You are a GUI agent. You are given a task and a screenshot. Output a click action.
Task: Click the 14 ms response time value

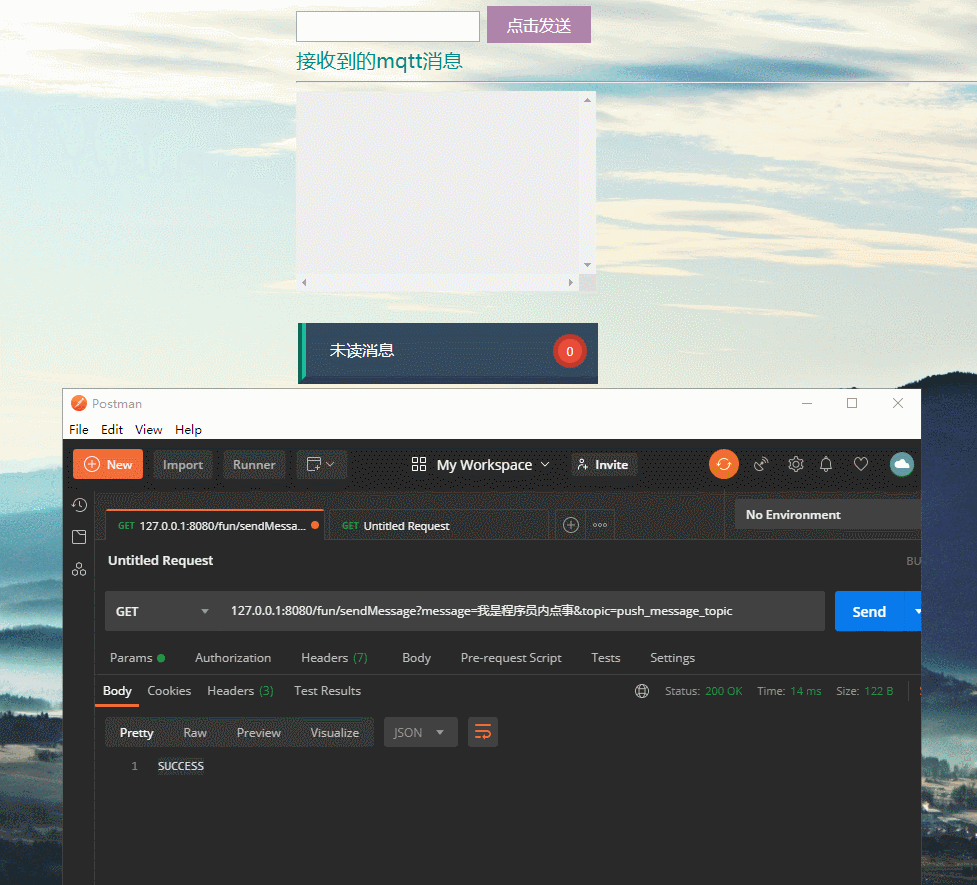(806, 691)
